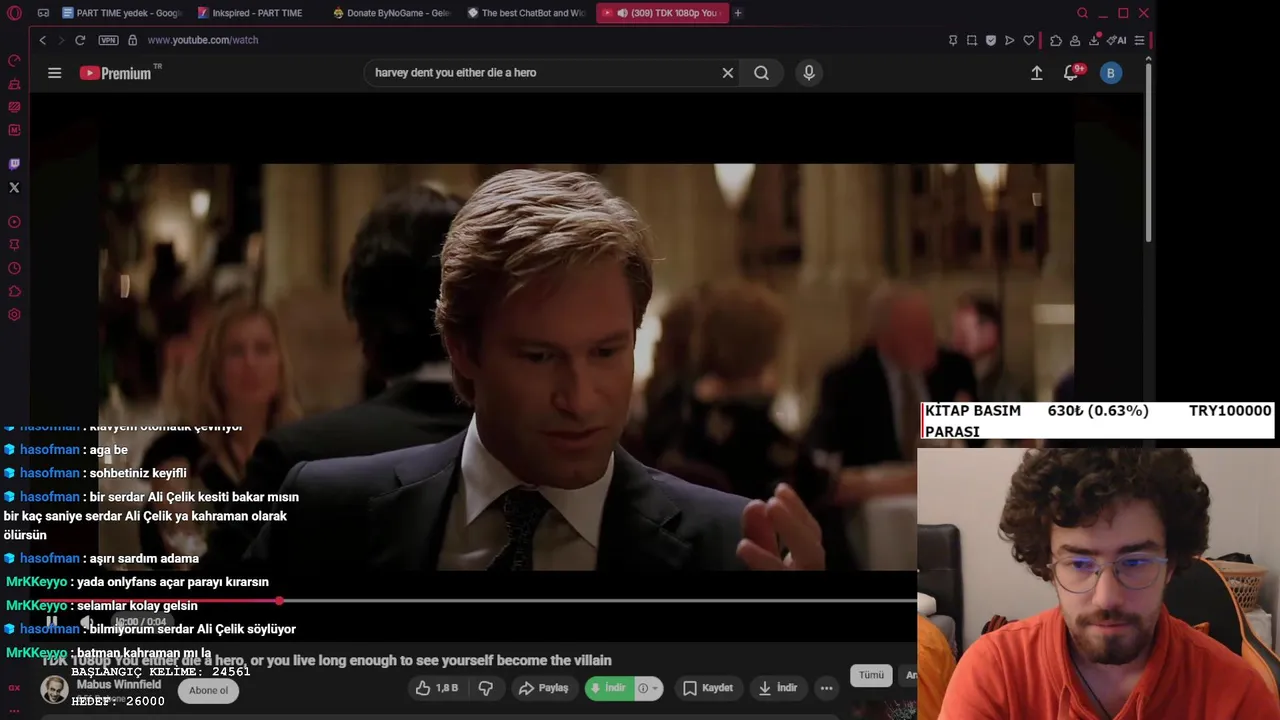Open the Opera GX corner icon in sidebar
The image size is (1280, 720).
[14, 688]
